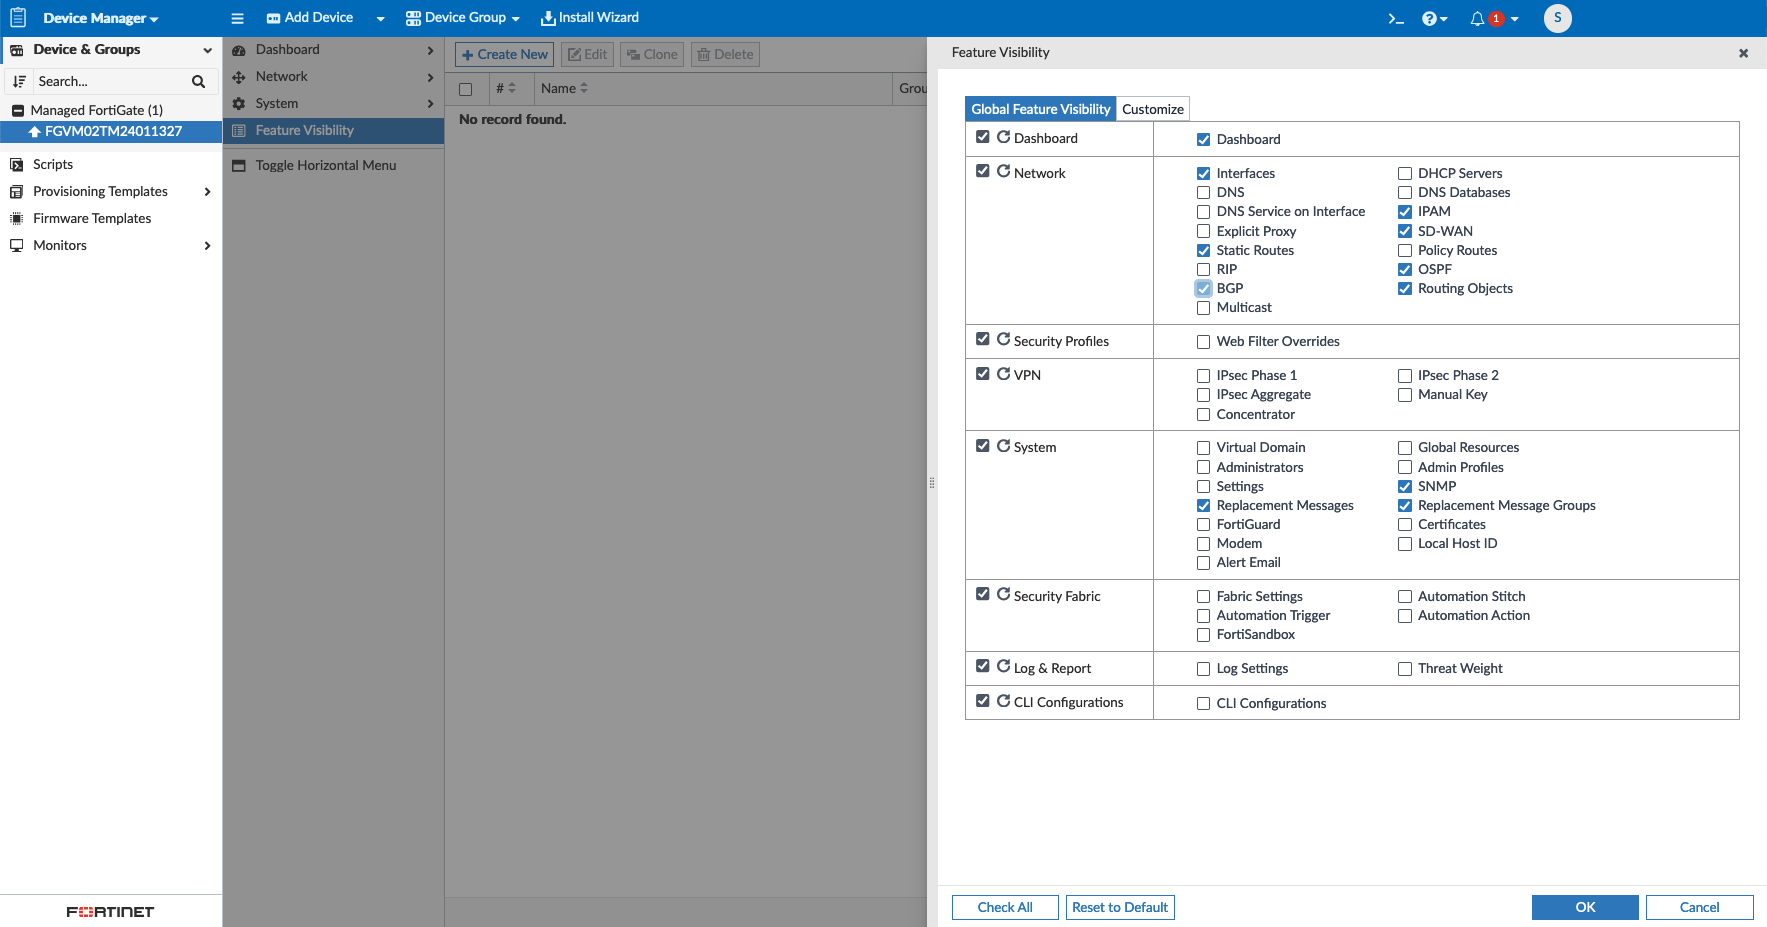Close the Feature Visibility panel

[x=1743, y=53]
